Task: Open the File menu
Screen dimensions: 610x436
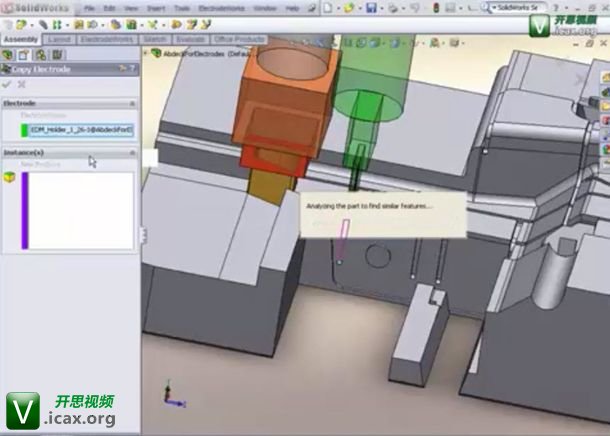Action: (89, 8)
